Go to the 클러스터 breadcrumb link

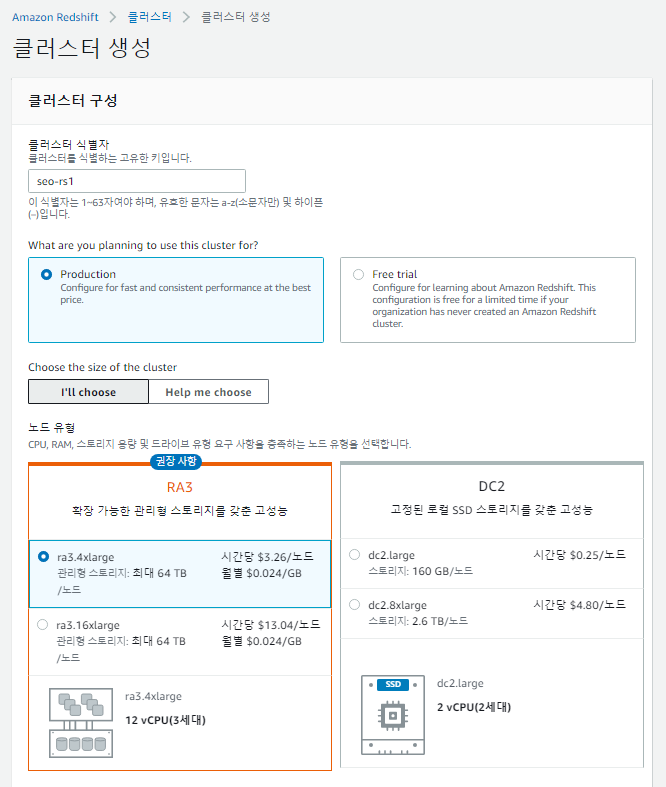click(x=150, y=17)
